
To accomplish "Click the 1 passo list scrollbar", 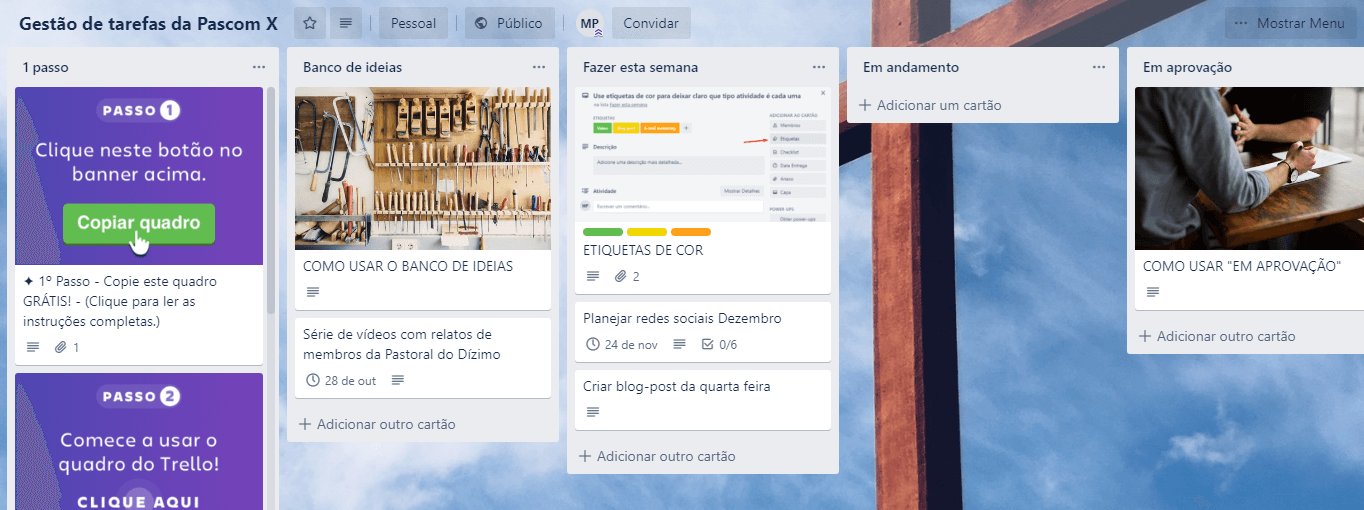I will pyautogui.click(x=271, y=200).
